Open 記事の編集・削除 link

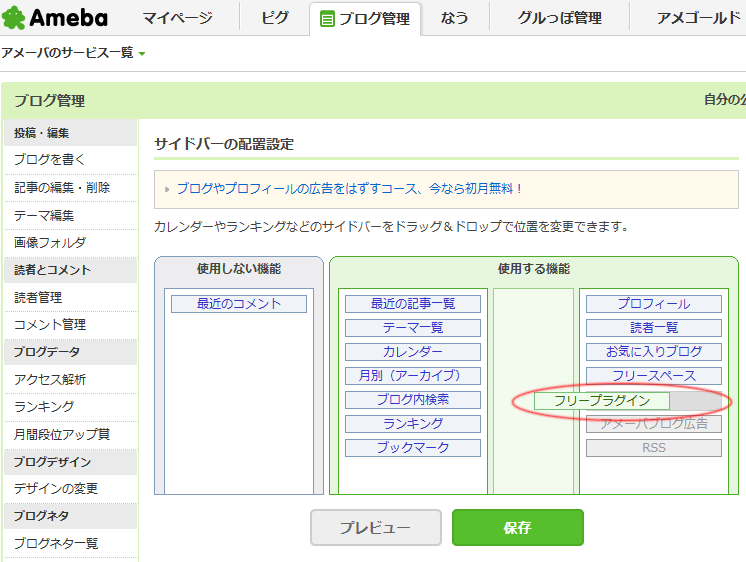pos(62,187)
